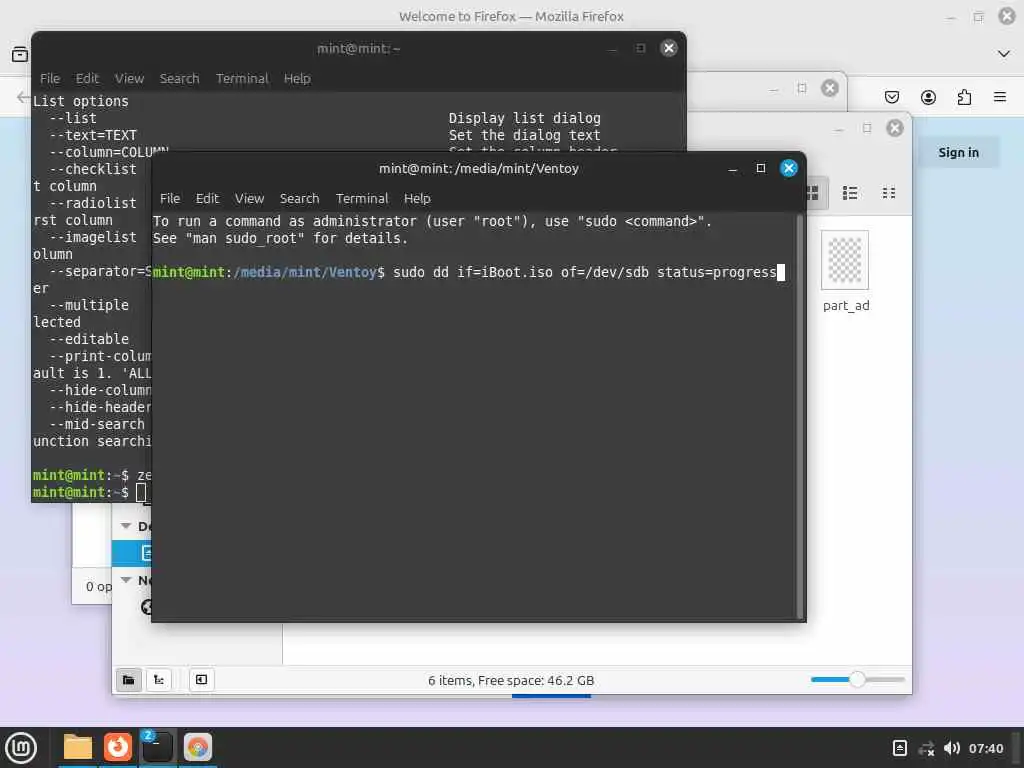Open File menu in the mint@mint:~ terminal
Viewport: 1024px width, 768px height.
point(50,78)
